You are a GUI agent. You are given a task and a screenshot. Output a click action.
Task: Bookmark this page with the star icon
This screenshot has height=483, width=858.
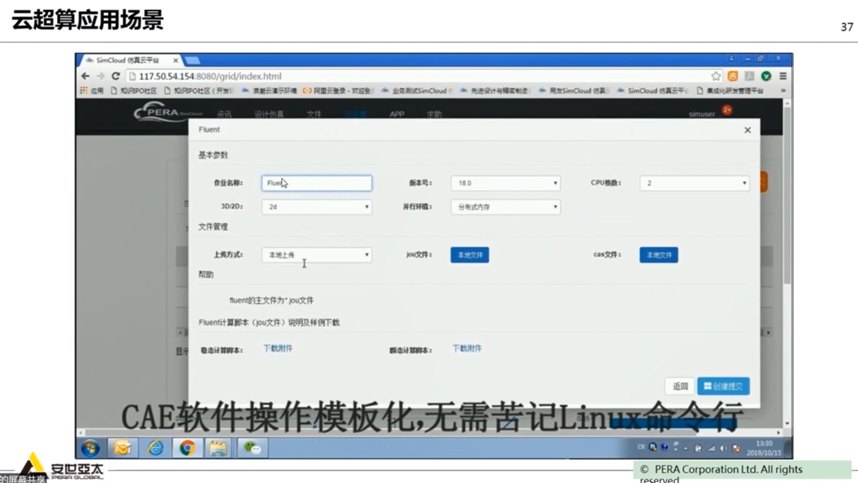coord(716,76)
